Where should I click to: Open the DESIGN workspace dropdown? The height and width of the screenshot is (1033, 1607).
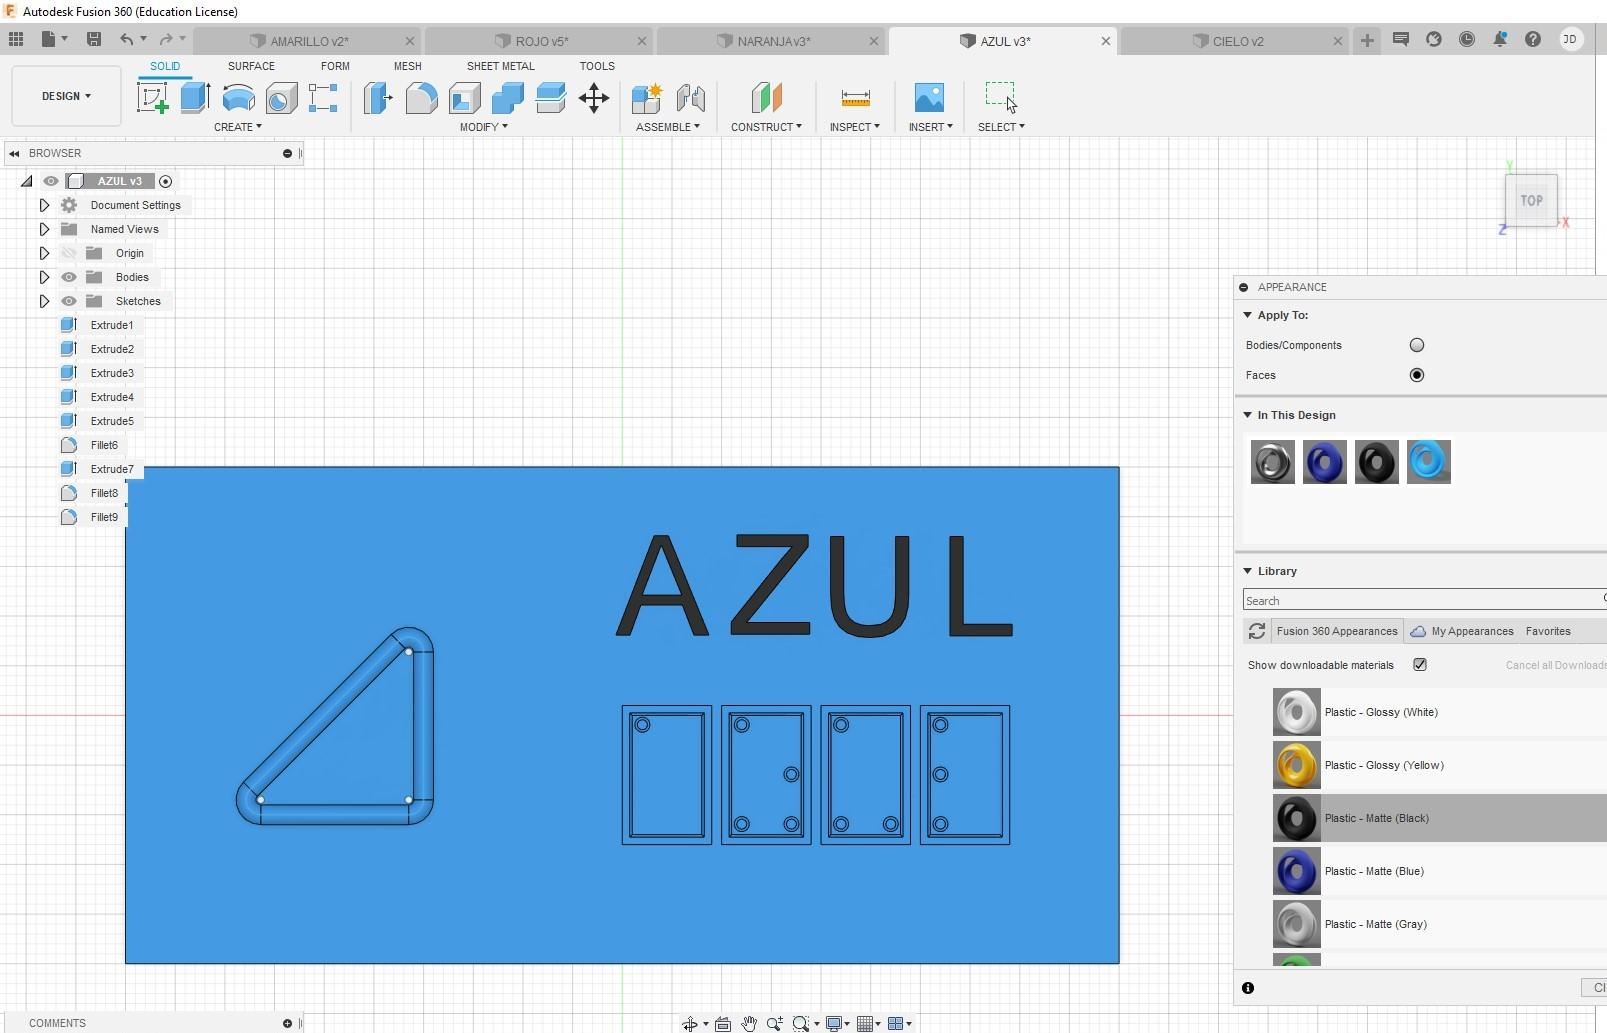(66, 96)
